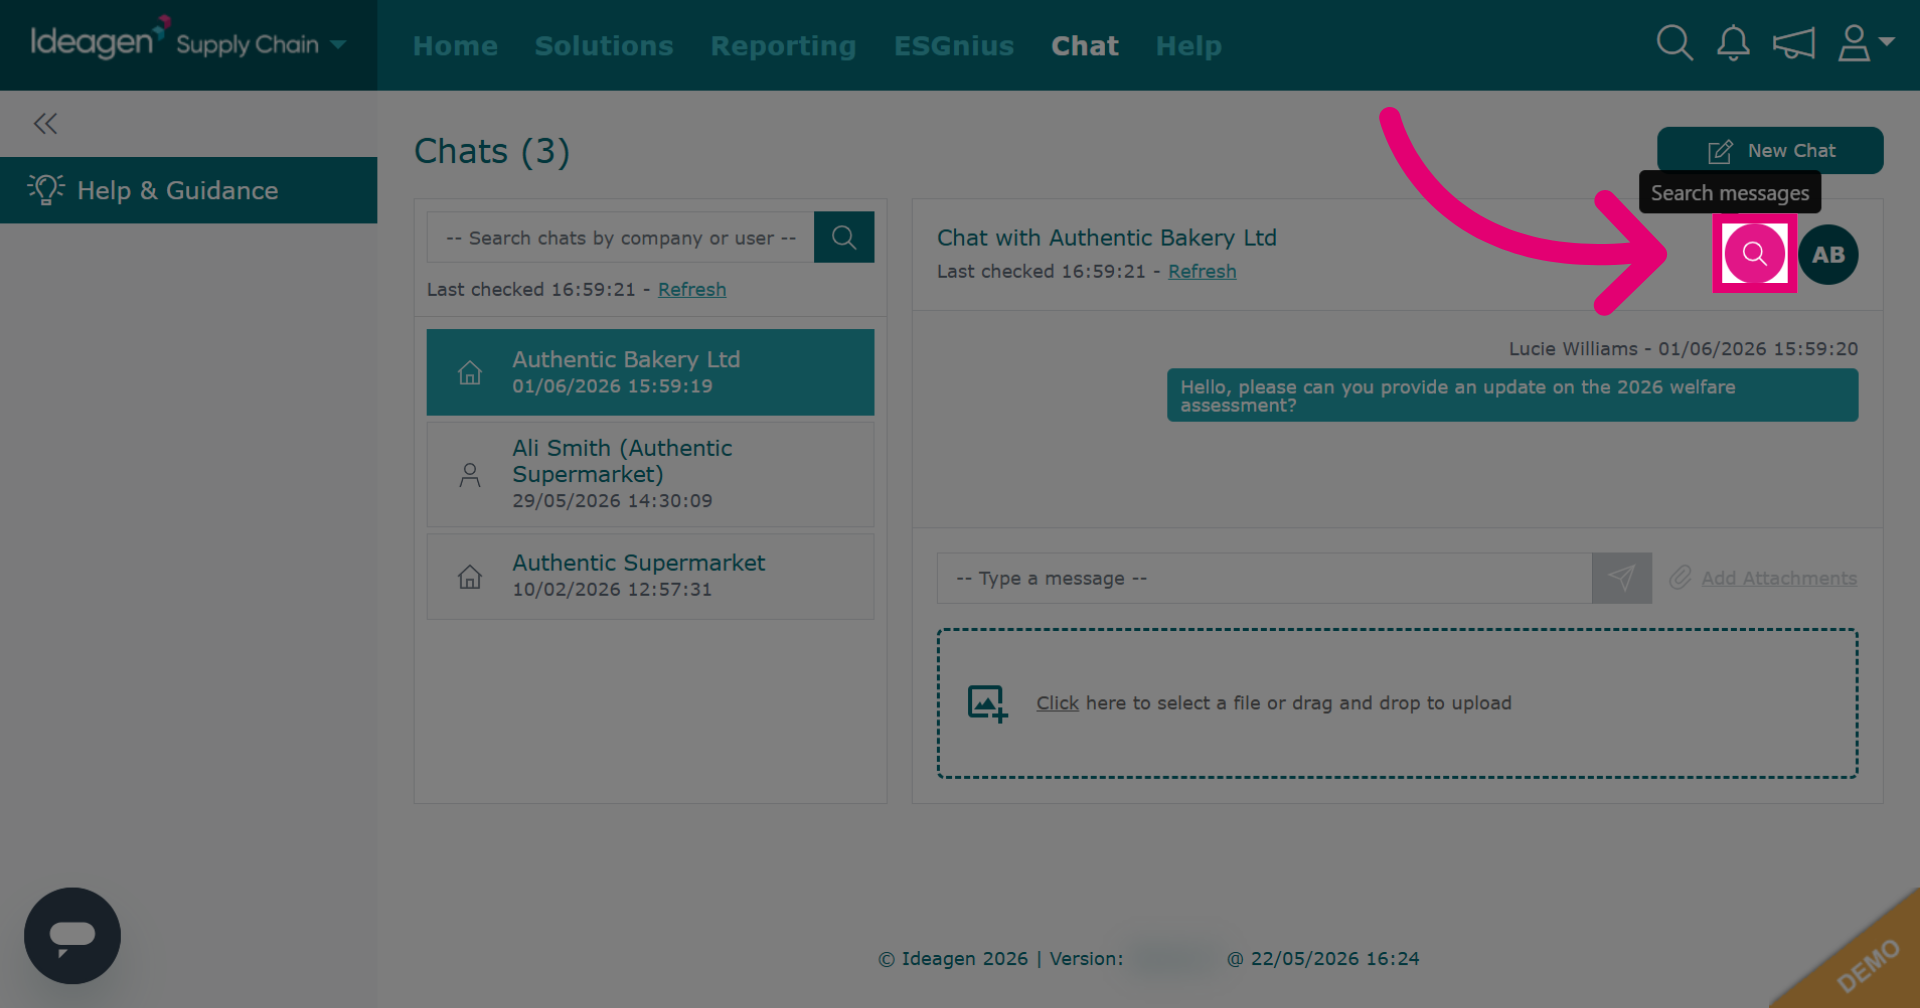
Task: Send the message with paper plane button
Action: click(1621, 578)
